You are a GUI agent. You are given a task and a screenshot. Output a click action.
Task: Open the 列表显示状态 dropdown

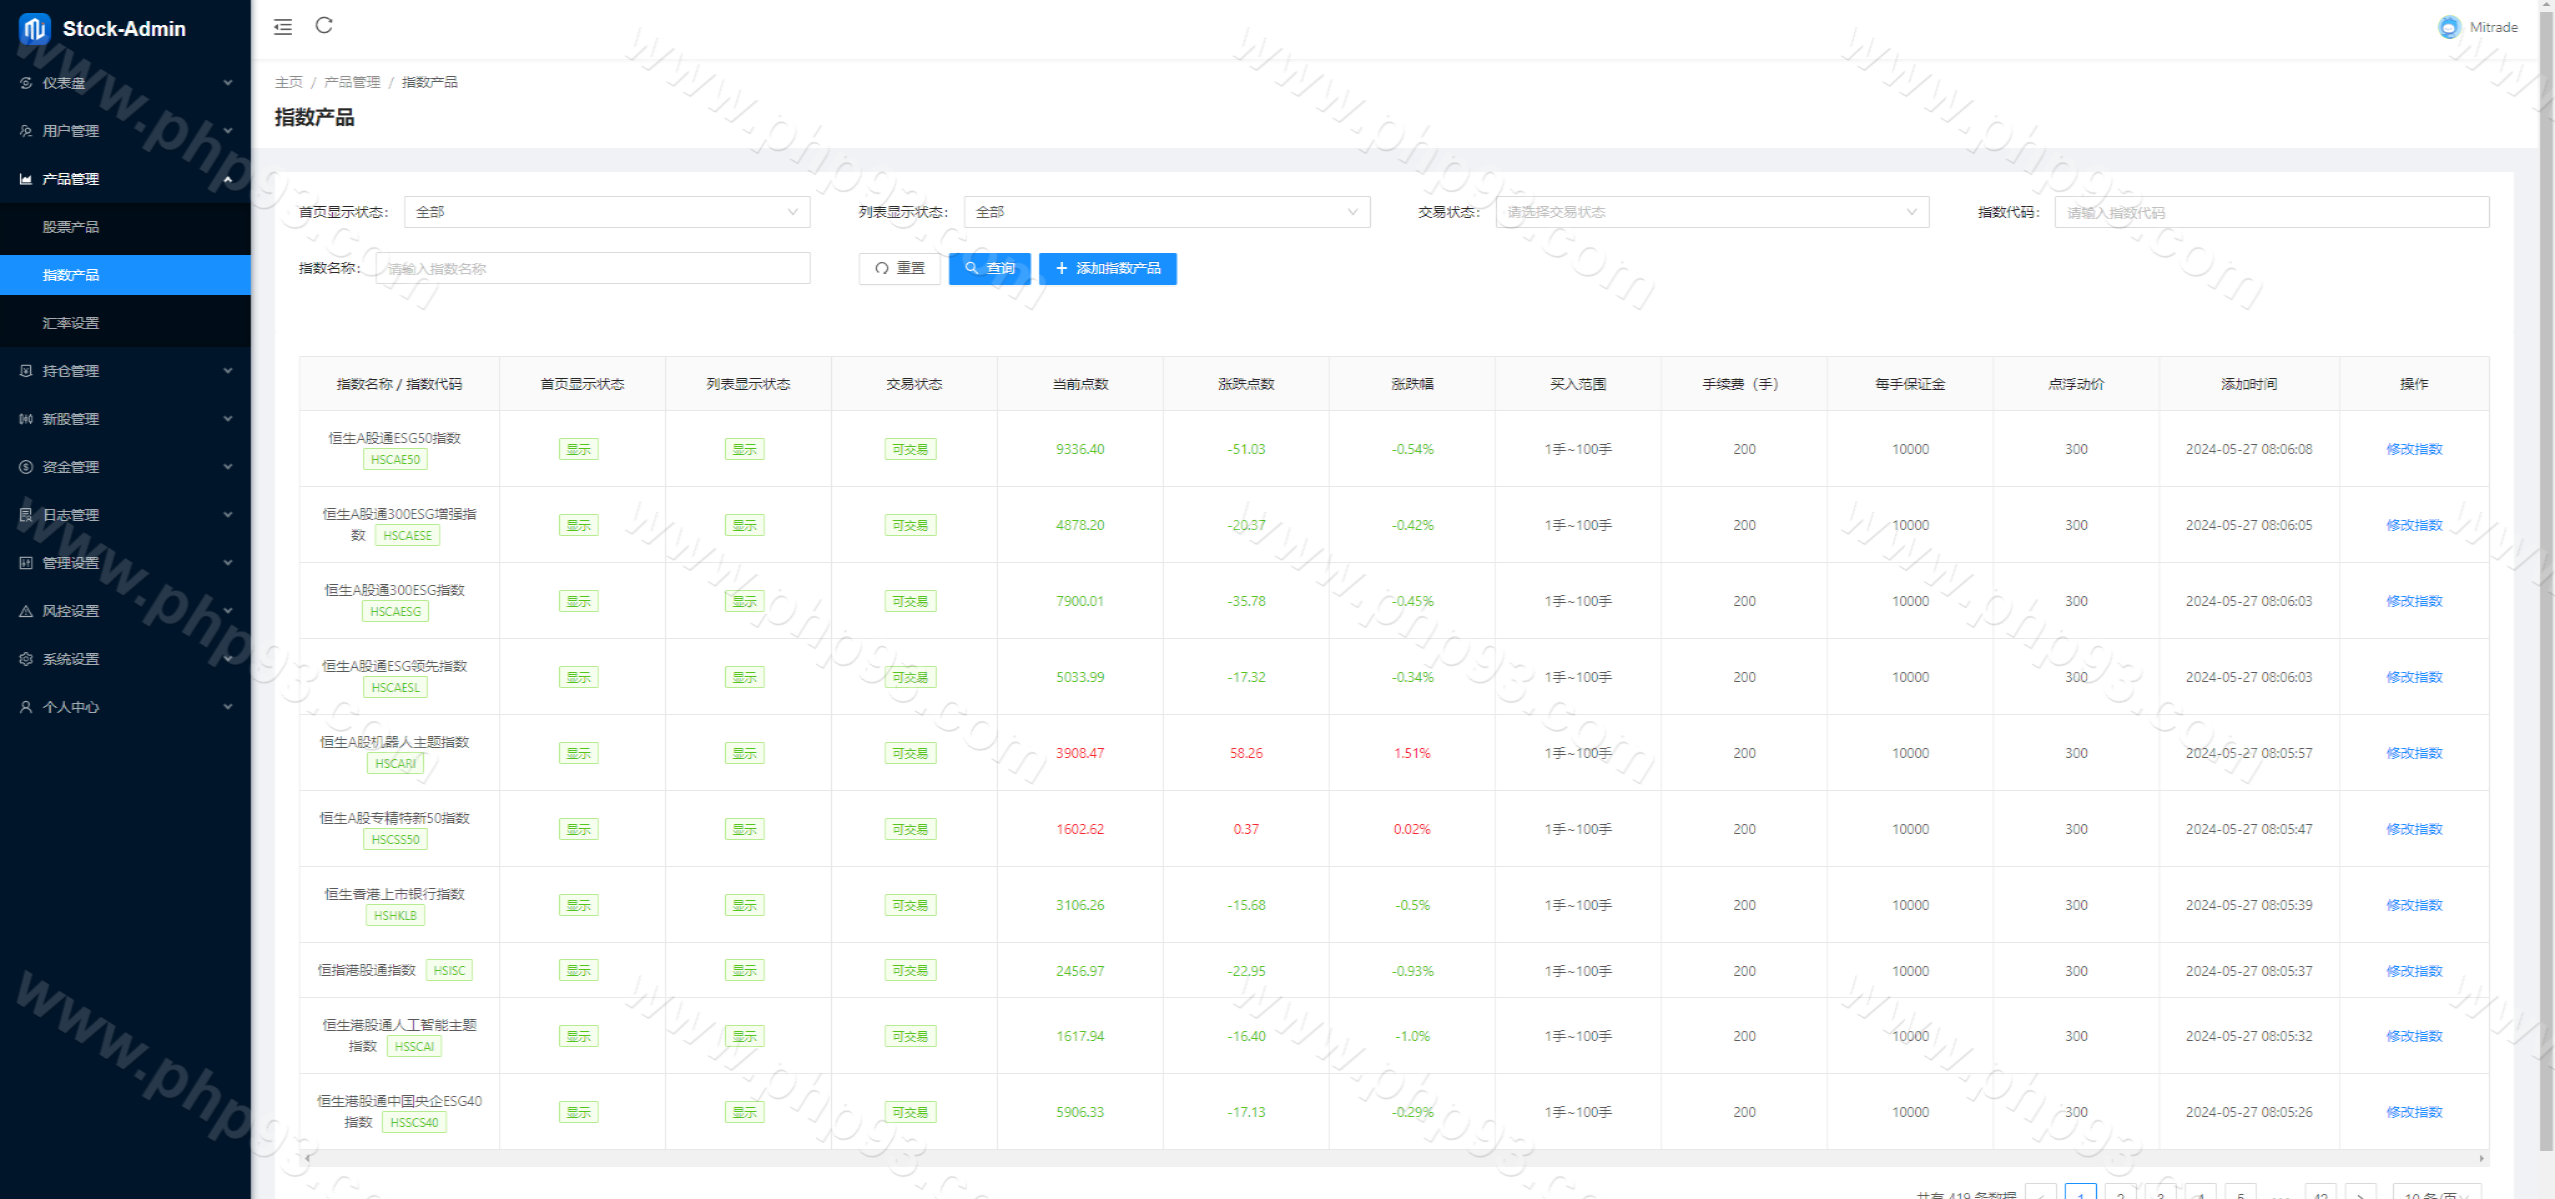click(1166, 212)
